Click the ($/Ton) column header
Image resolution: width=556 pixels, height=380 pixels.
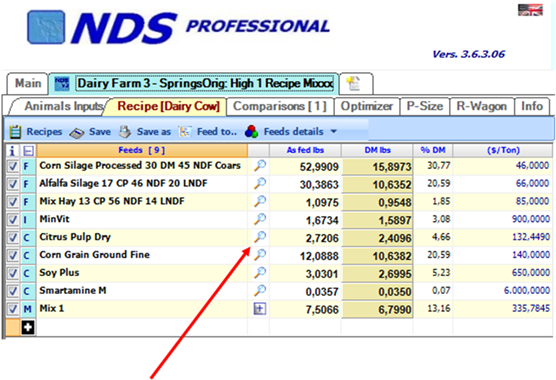pyautogui.click(x=503, y=150)
